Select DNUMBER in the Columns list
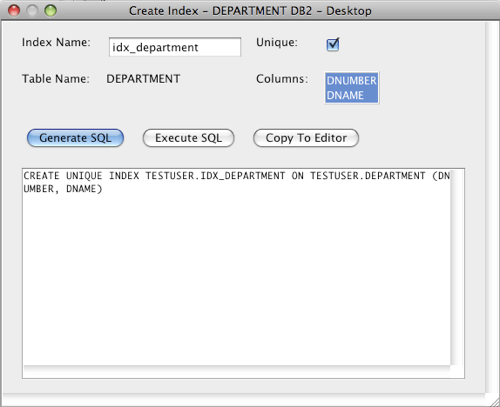 (x=352, y=80)
